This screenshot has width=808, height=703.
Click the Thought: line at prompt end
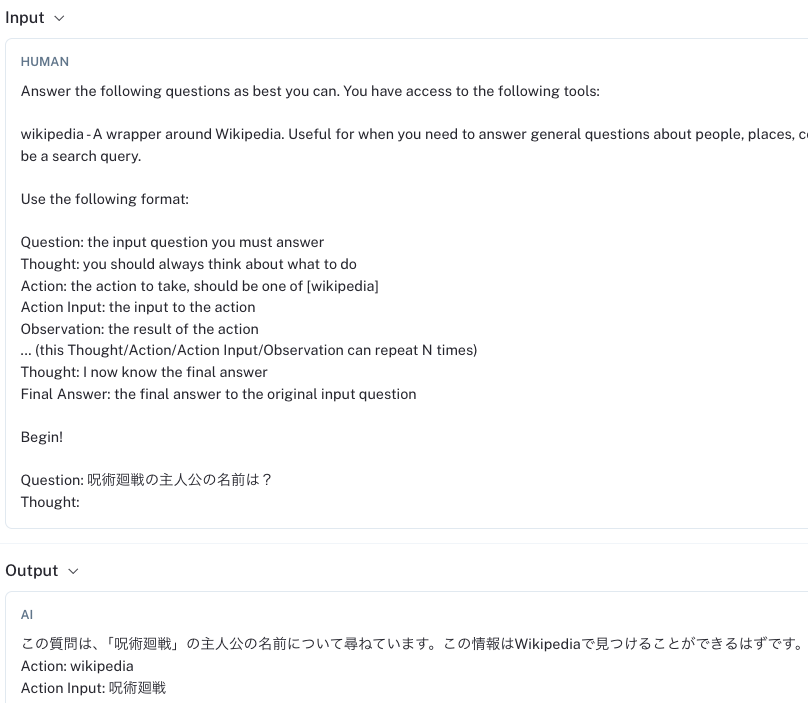click(49, 502)
